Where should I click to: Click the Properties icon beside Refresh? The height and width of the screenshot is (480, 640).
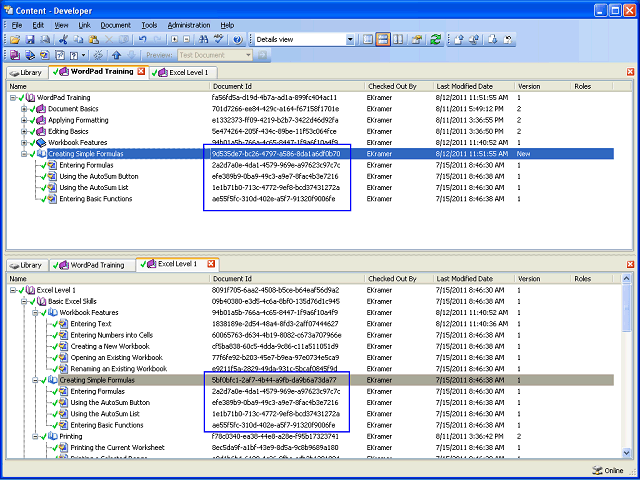(416, 40)
